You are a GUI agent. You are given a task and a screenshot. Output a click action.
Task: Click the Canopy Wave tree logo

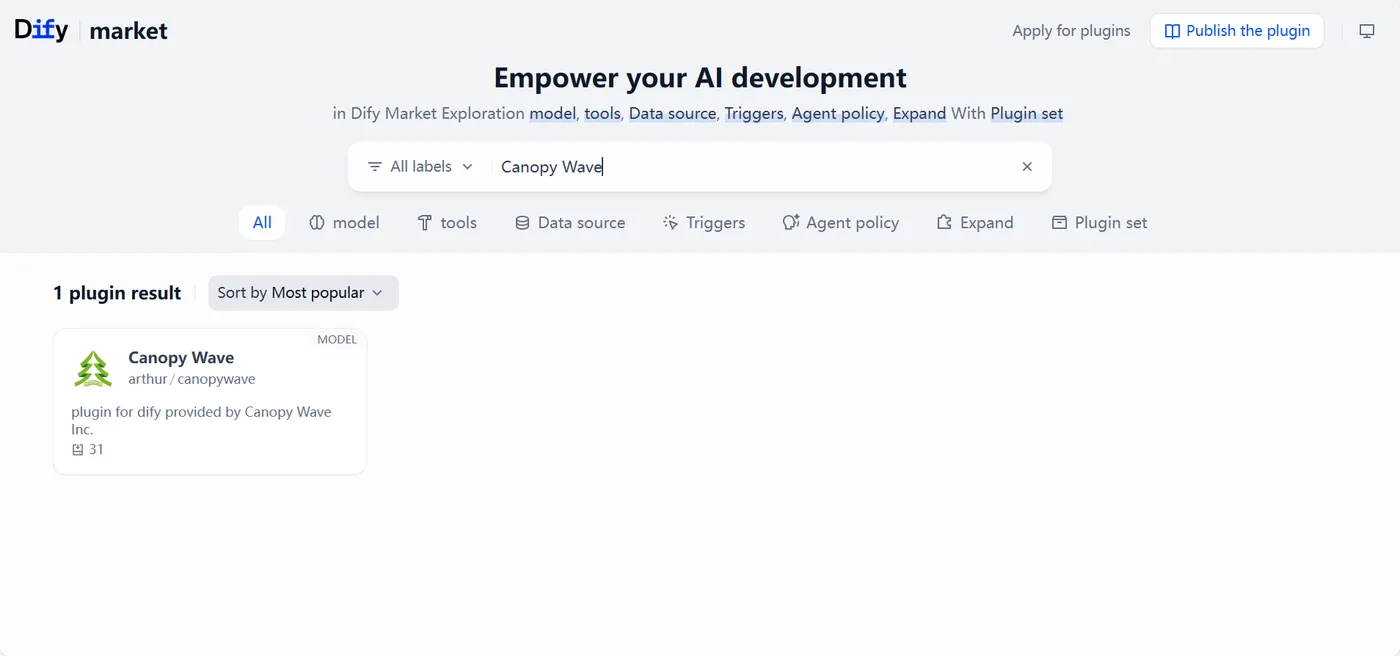click(x=93, y=369)
